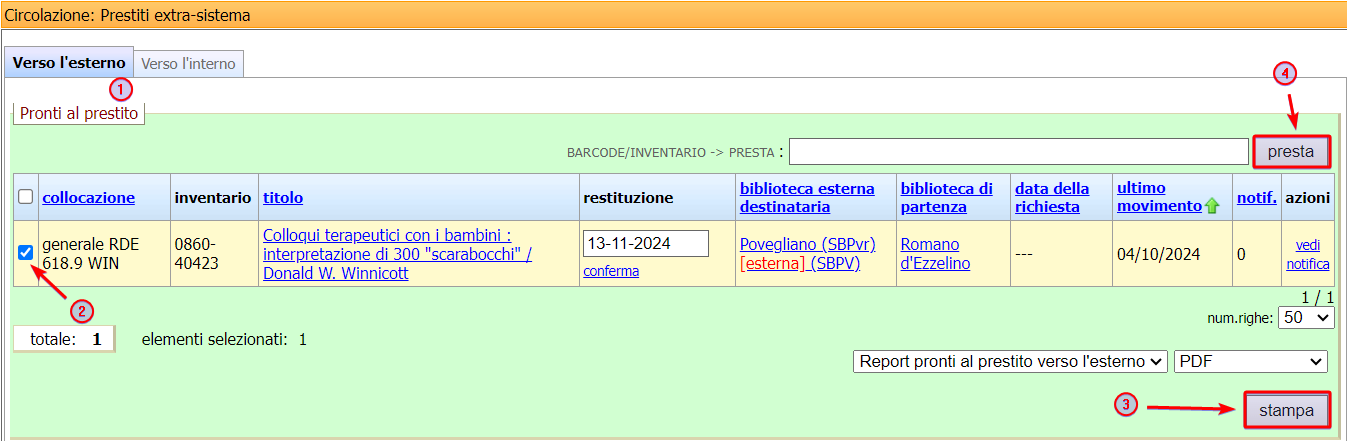
Task: Click the restituzione date field 13-11-2024
Action: tap(645, 243)
